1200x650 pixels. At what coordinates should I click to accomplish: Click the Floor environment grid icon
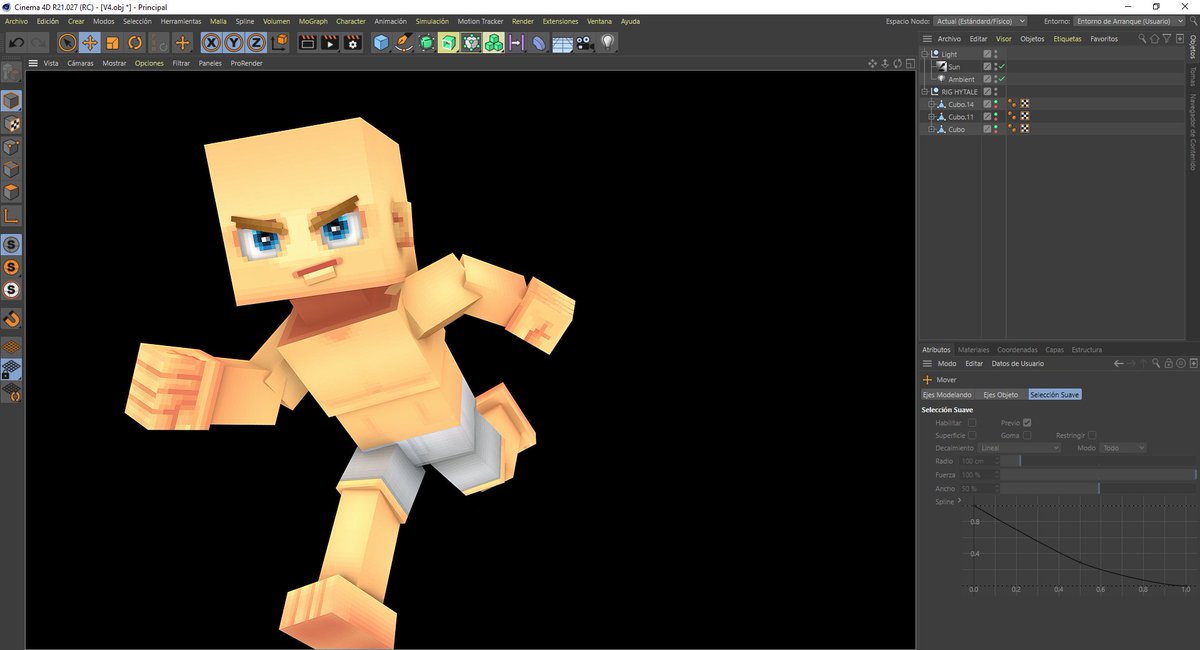point(562,43)
